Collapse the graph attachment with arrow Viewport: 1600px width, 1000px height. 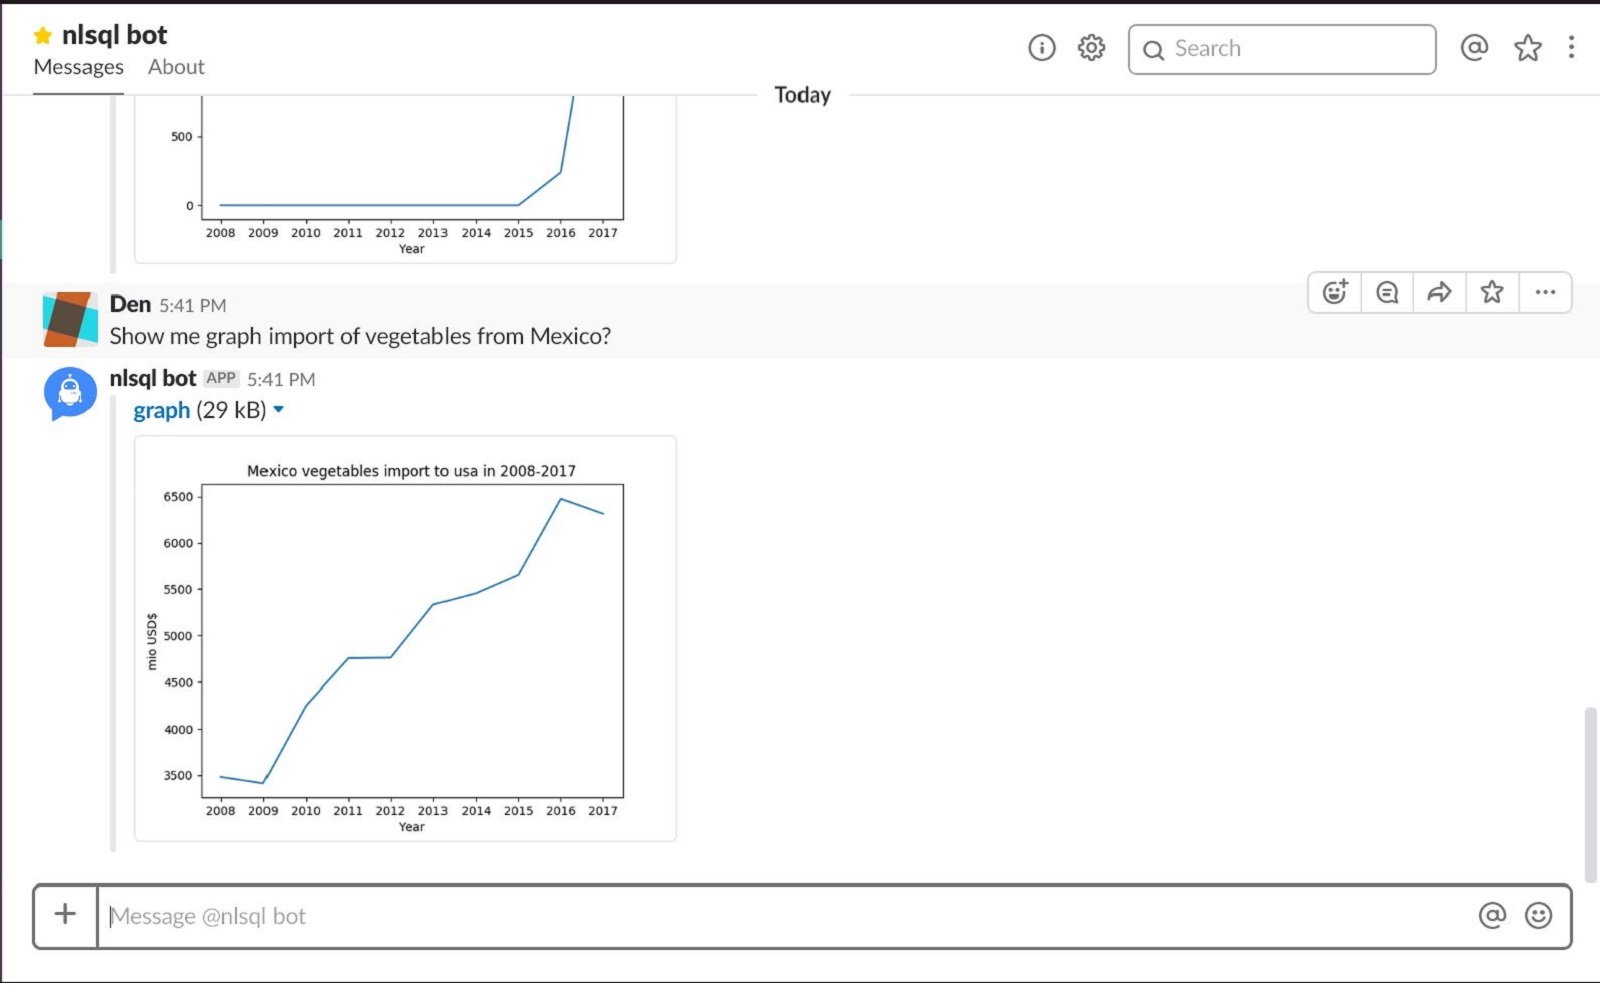tap(279, 409)
